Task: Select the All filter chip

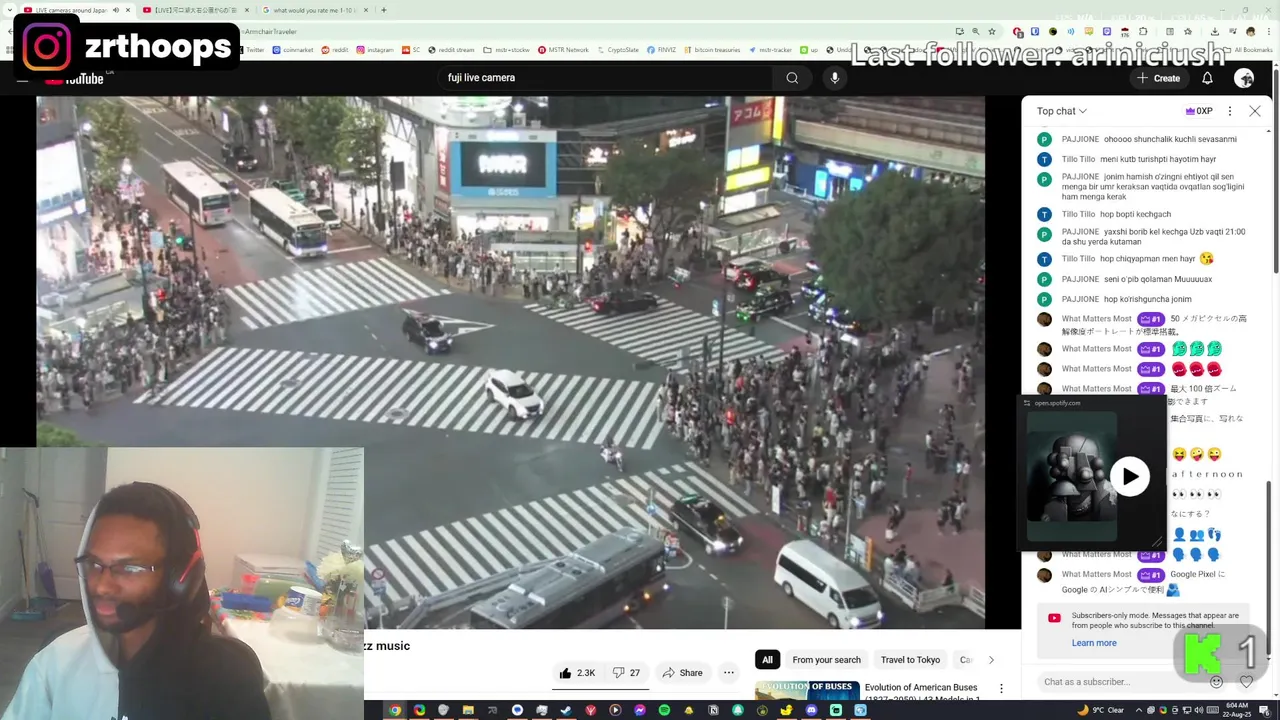Action: click(767, 660)
